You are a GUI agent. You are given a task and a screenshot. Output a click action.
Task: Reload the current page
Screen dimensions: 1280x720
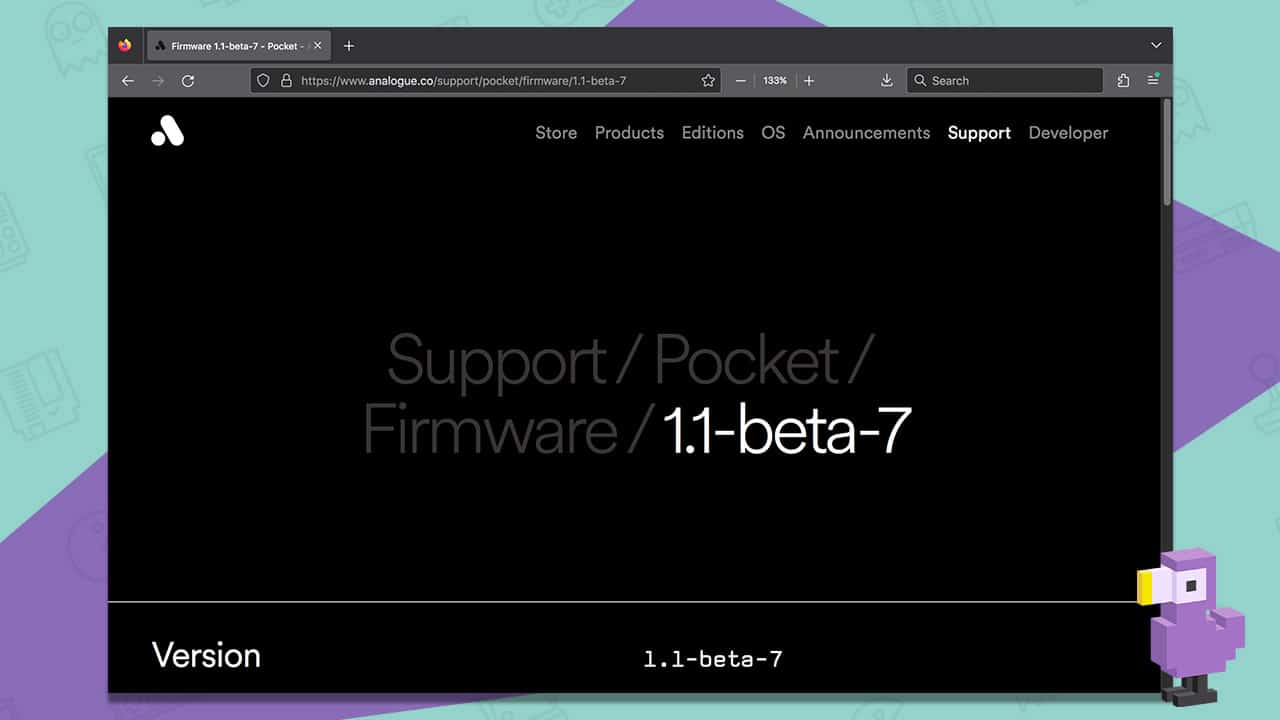tap(188, 81)
